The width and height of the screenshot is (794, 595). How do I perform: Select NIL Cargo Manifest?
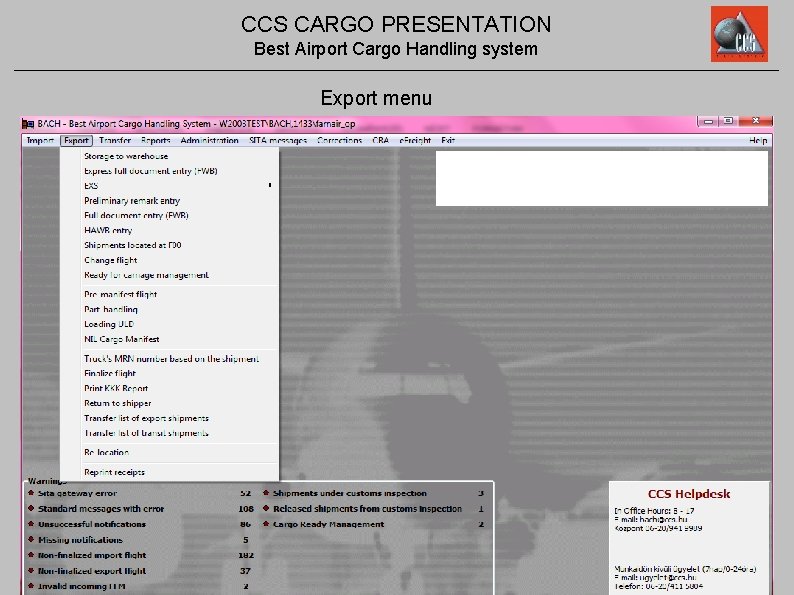[x=170, y=339]
